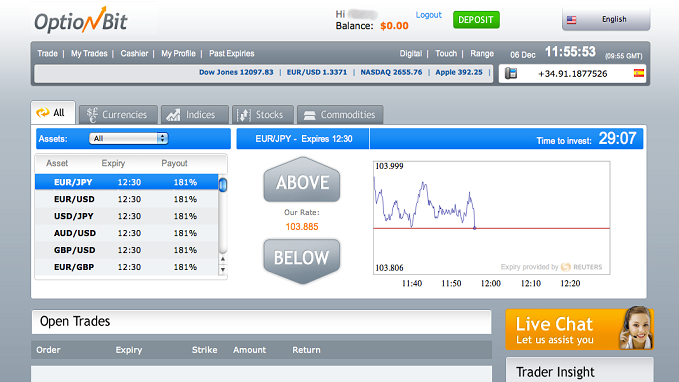Open My Trades in the navigation bar
The width and height of the screenshot is (679, 382).
pyautogui.click(x=89, y=54)
